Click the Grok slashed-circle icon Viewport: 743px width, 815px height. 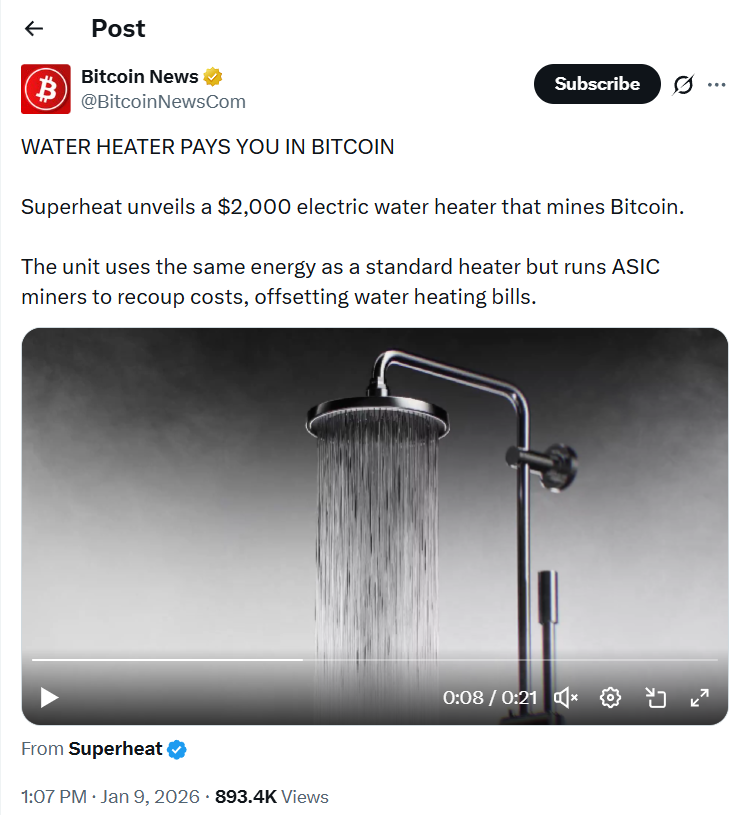[x=683, y=84]
